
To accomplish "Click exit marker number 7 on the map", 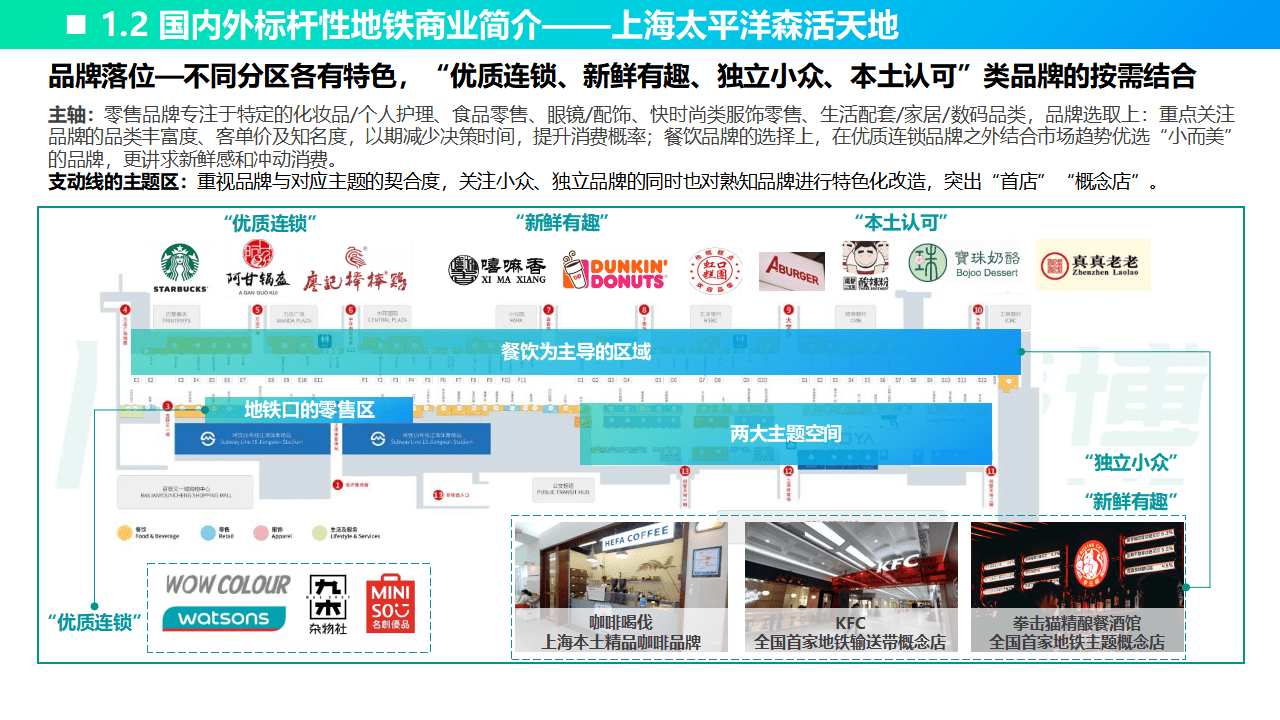I will pyautogui.click(x=548, y=309).
